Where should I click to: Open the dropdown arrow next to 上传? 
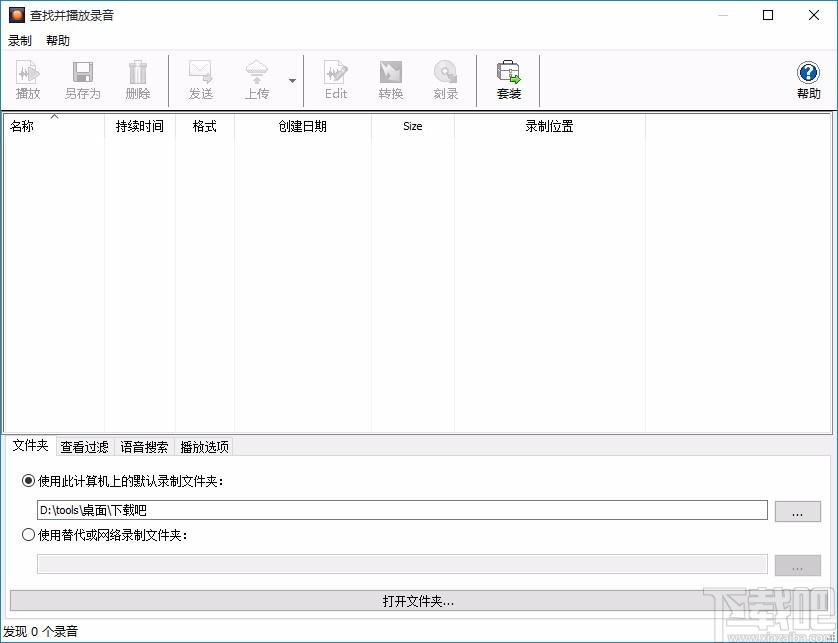point(292,81)
